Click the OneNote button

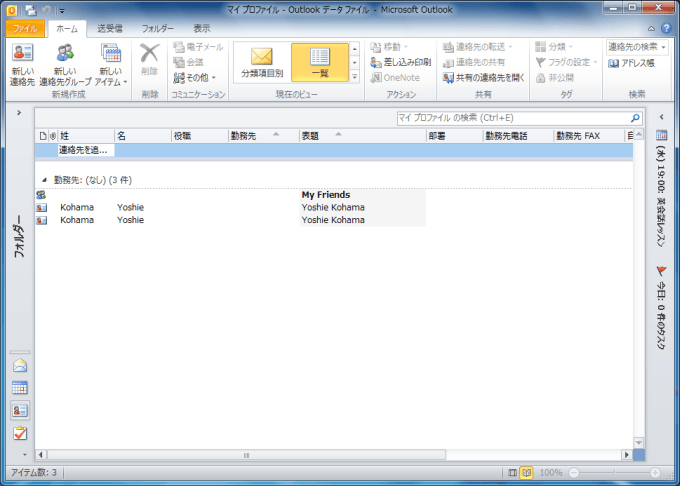395,78
